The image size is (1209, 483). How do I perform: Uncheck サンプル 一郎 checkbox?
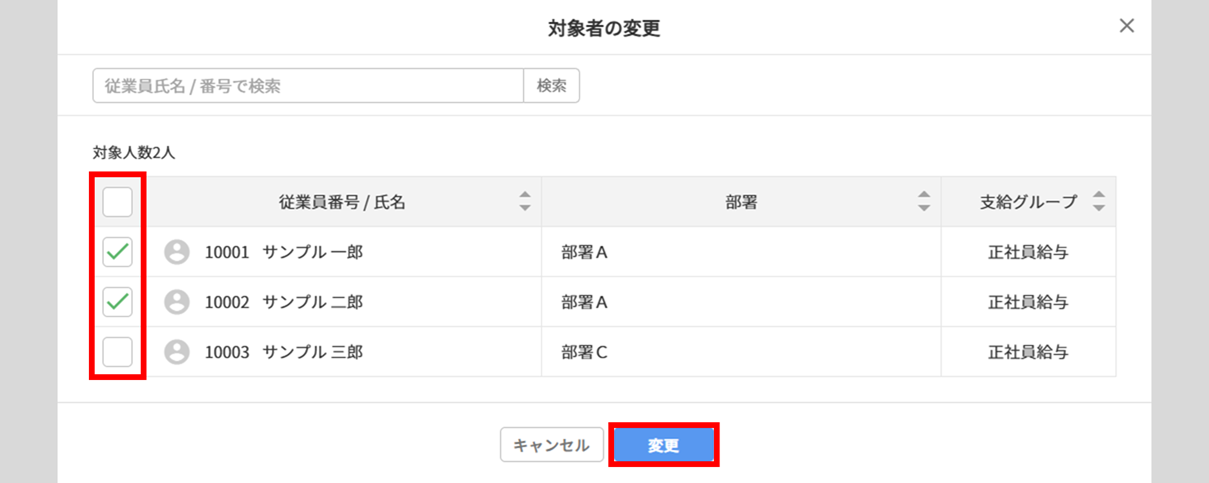coord(118,252)
